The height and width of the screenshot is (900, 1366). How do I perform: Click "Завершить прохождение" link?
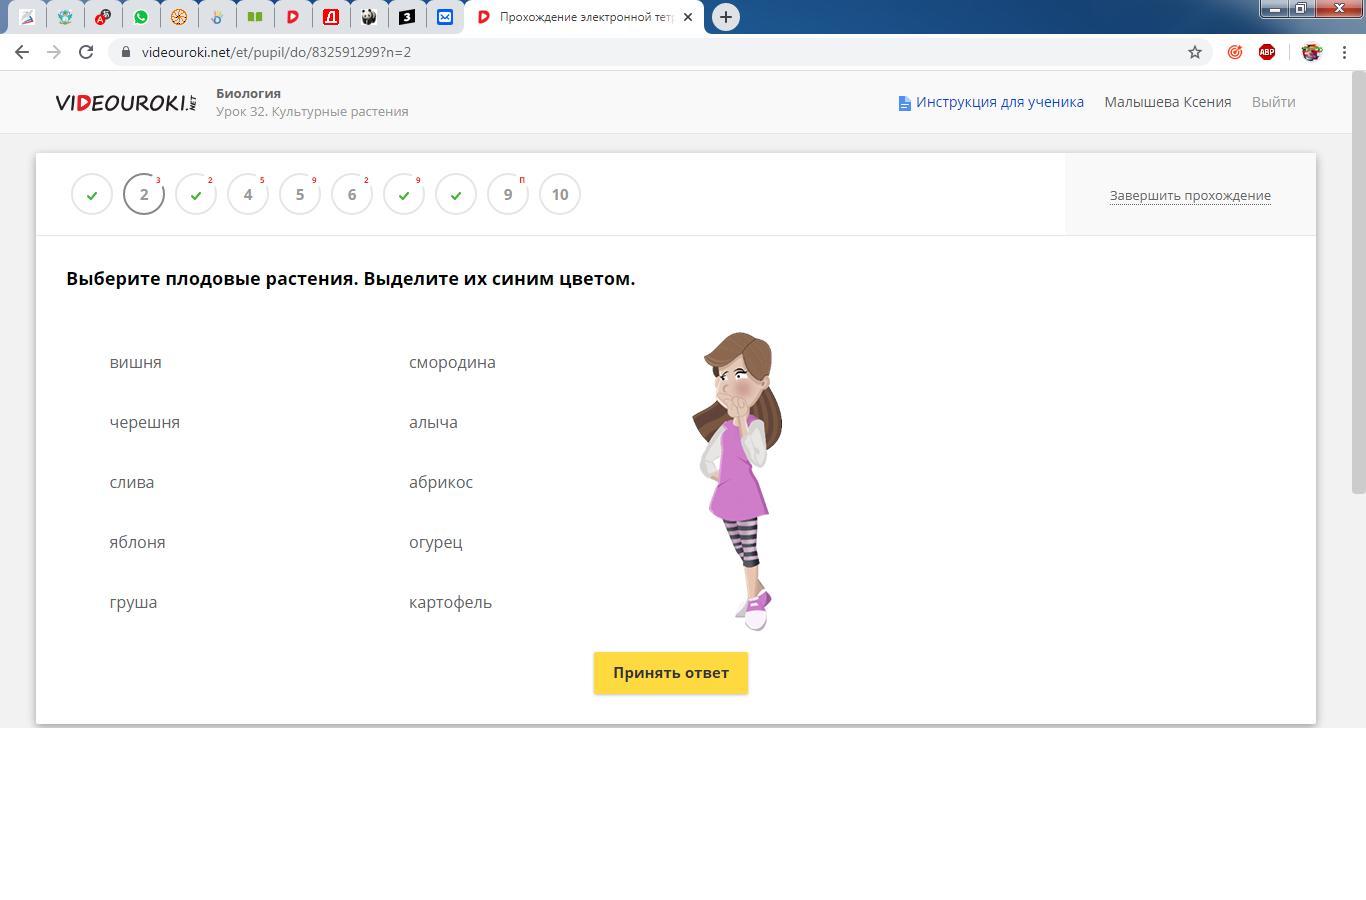pyautogui.click(x=1190, y=196)
